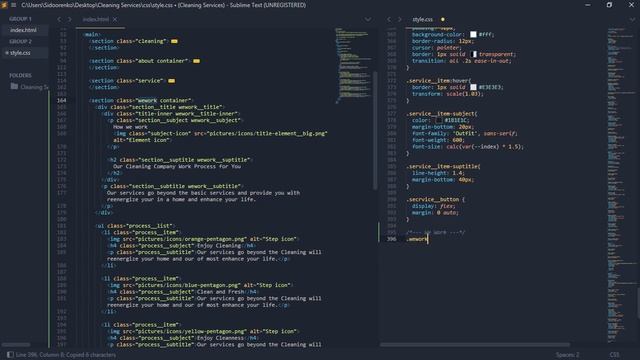Click the .service__item-subject selector
This screenshot has height=360, width=640.
point(442,114)
